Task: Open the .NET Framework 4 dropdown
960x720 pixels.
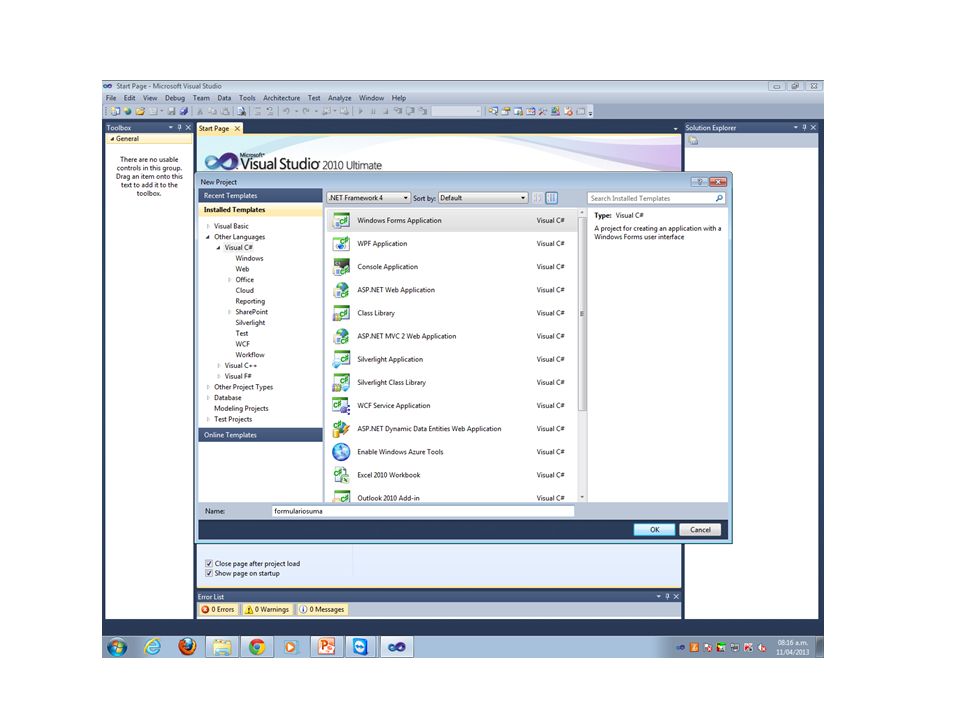Action: pyautogui.click(x=369, y=198)
